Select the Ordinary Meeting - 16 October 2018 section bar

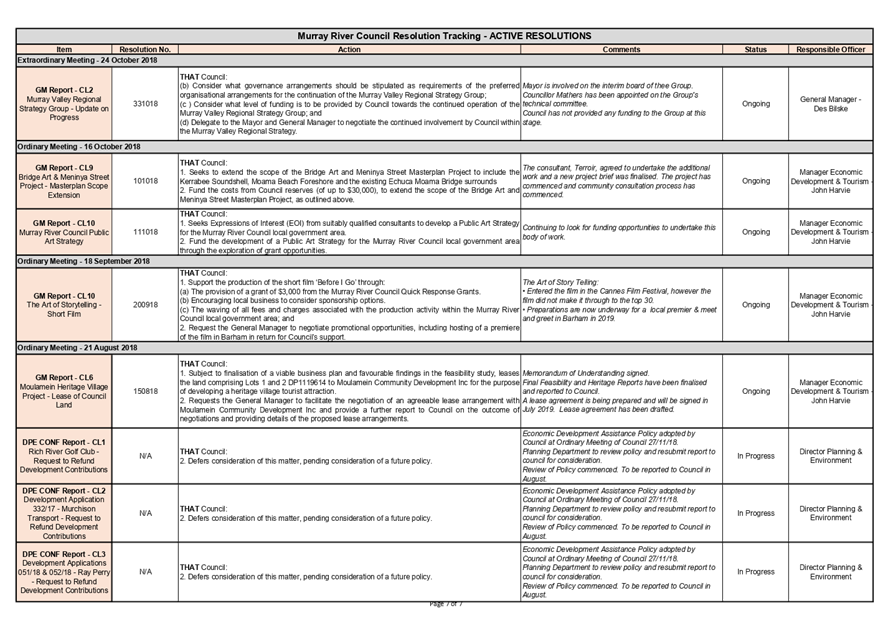(446, 147)
